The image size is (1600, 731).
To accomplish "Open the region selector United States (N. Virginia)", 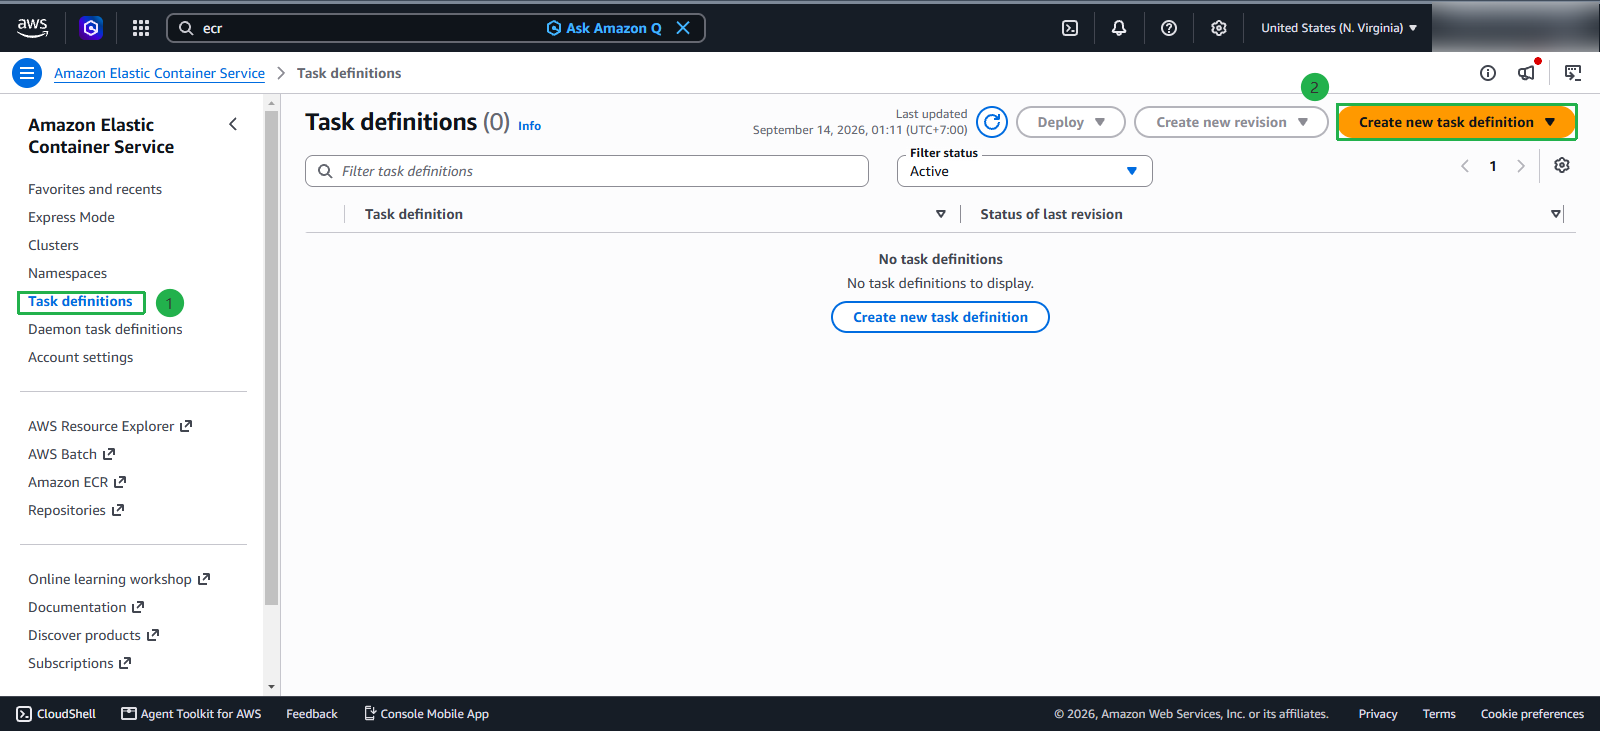I will click(x=1339, y=28).
